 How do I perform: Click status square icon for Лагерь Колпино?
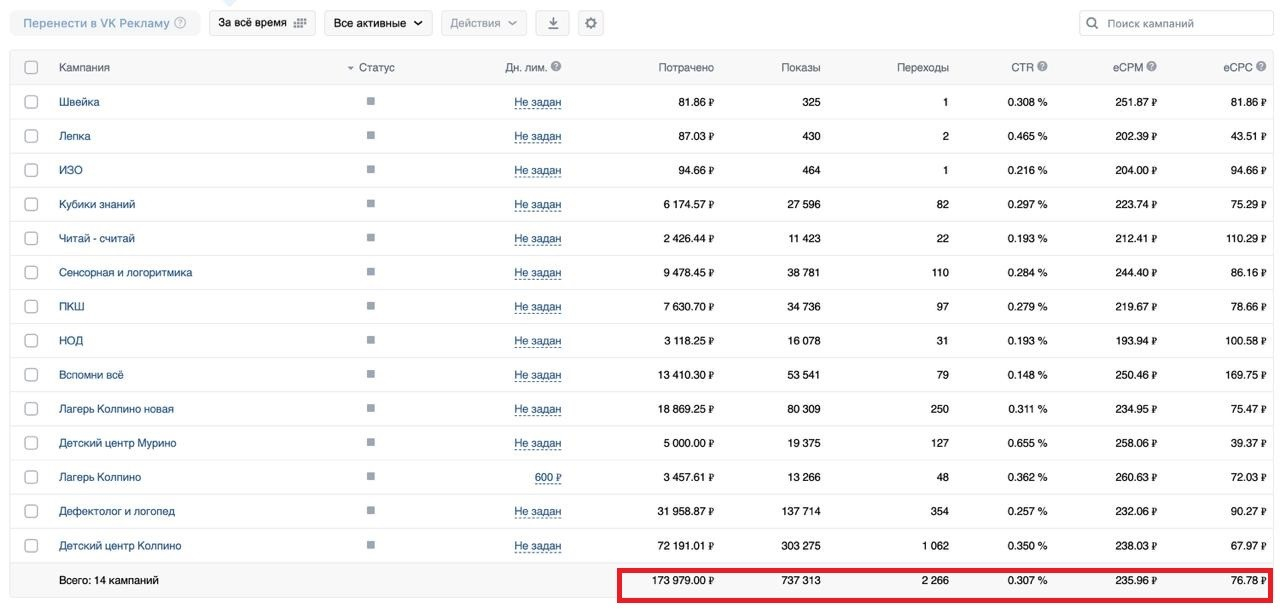pos(370,476)
